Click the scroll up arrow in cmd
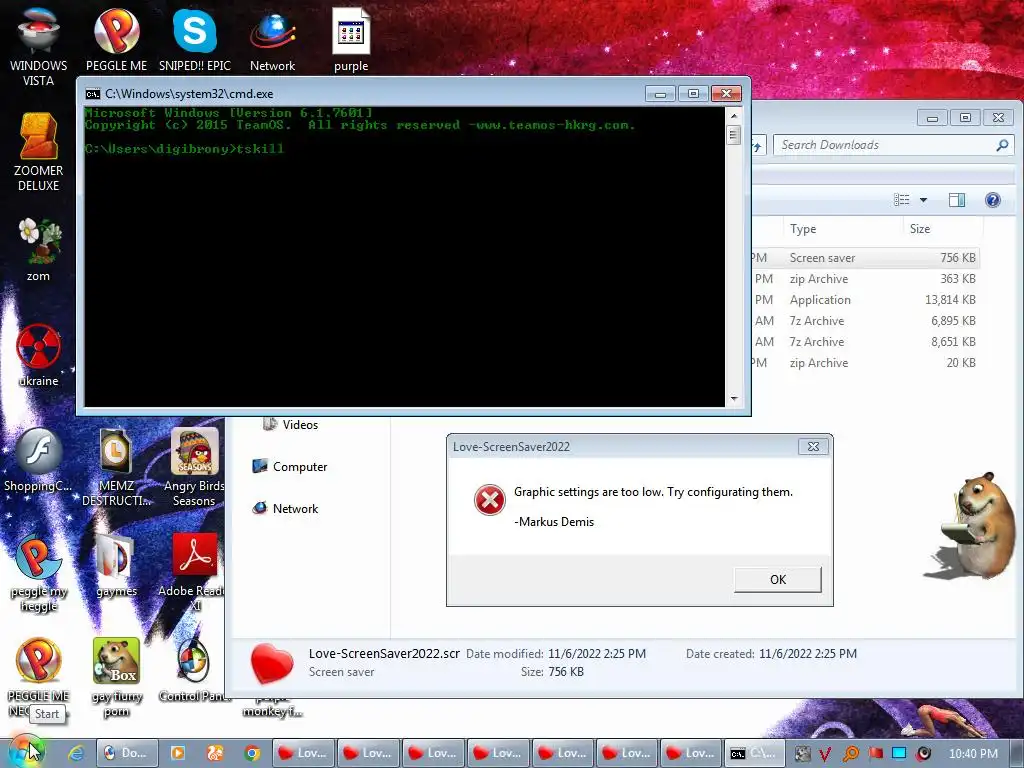Image resolution: width=1024 pixels, height=768 pixels. [x=733, y=116]
